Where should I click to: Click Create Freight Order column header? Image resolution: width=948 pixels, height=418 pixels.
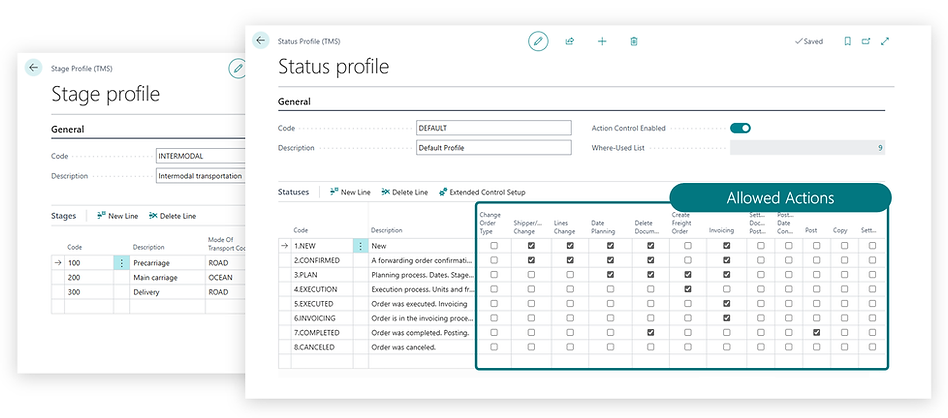pyautogui.click(x=681, y=223)
